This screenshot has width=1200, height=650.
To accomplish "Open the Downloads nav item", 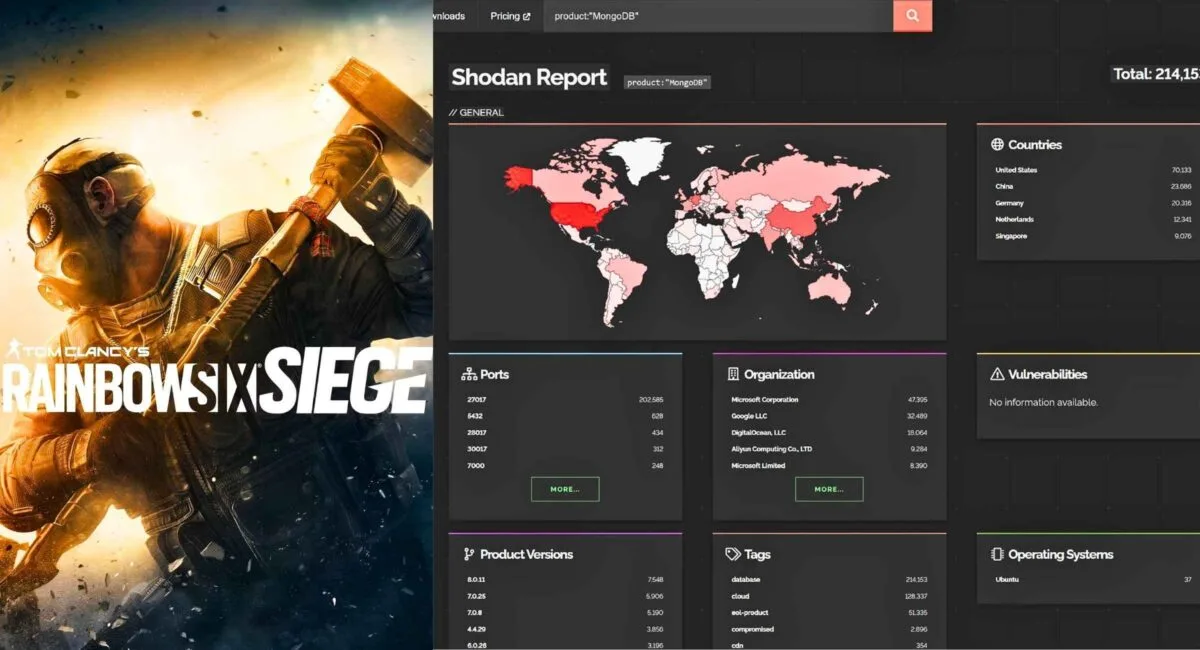I will 449,16.
